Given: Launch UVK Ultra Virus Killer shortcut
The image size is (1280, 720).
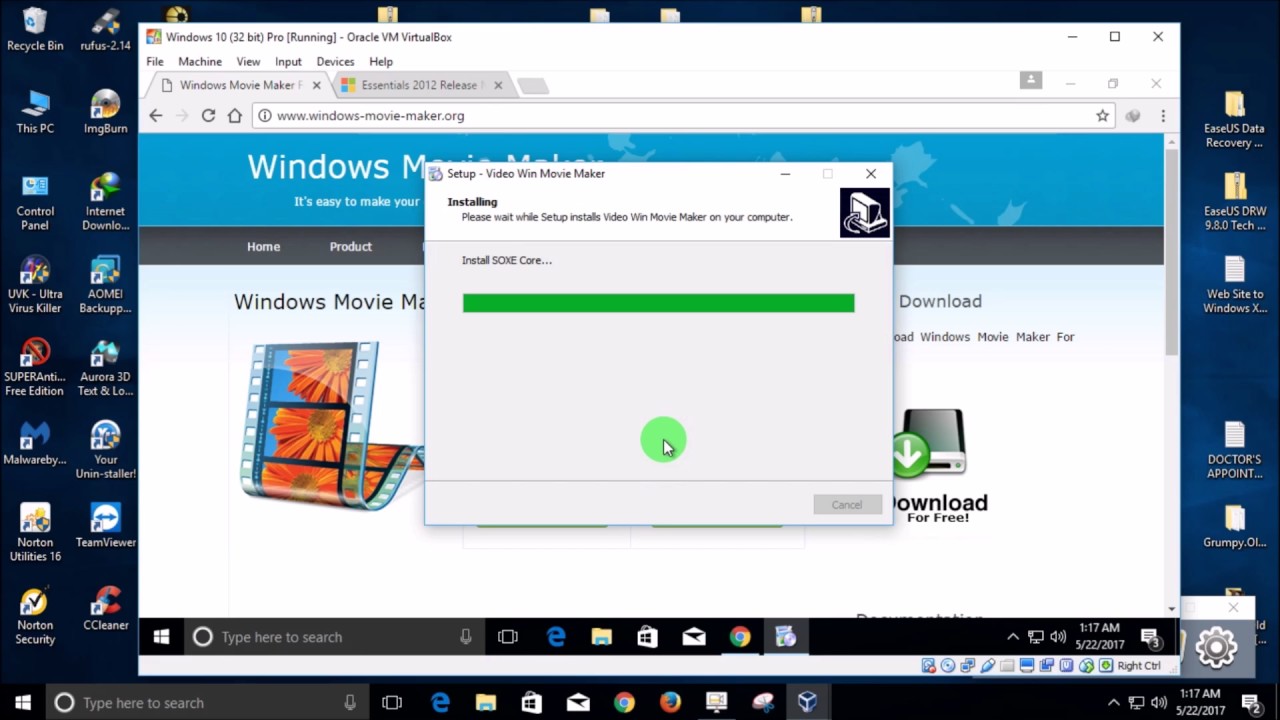Looking at the screenshot, I should tap(34, 285).
